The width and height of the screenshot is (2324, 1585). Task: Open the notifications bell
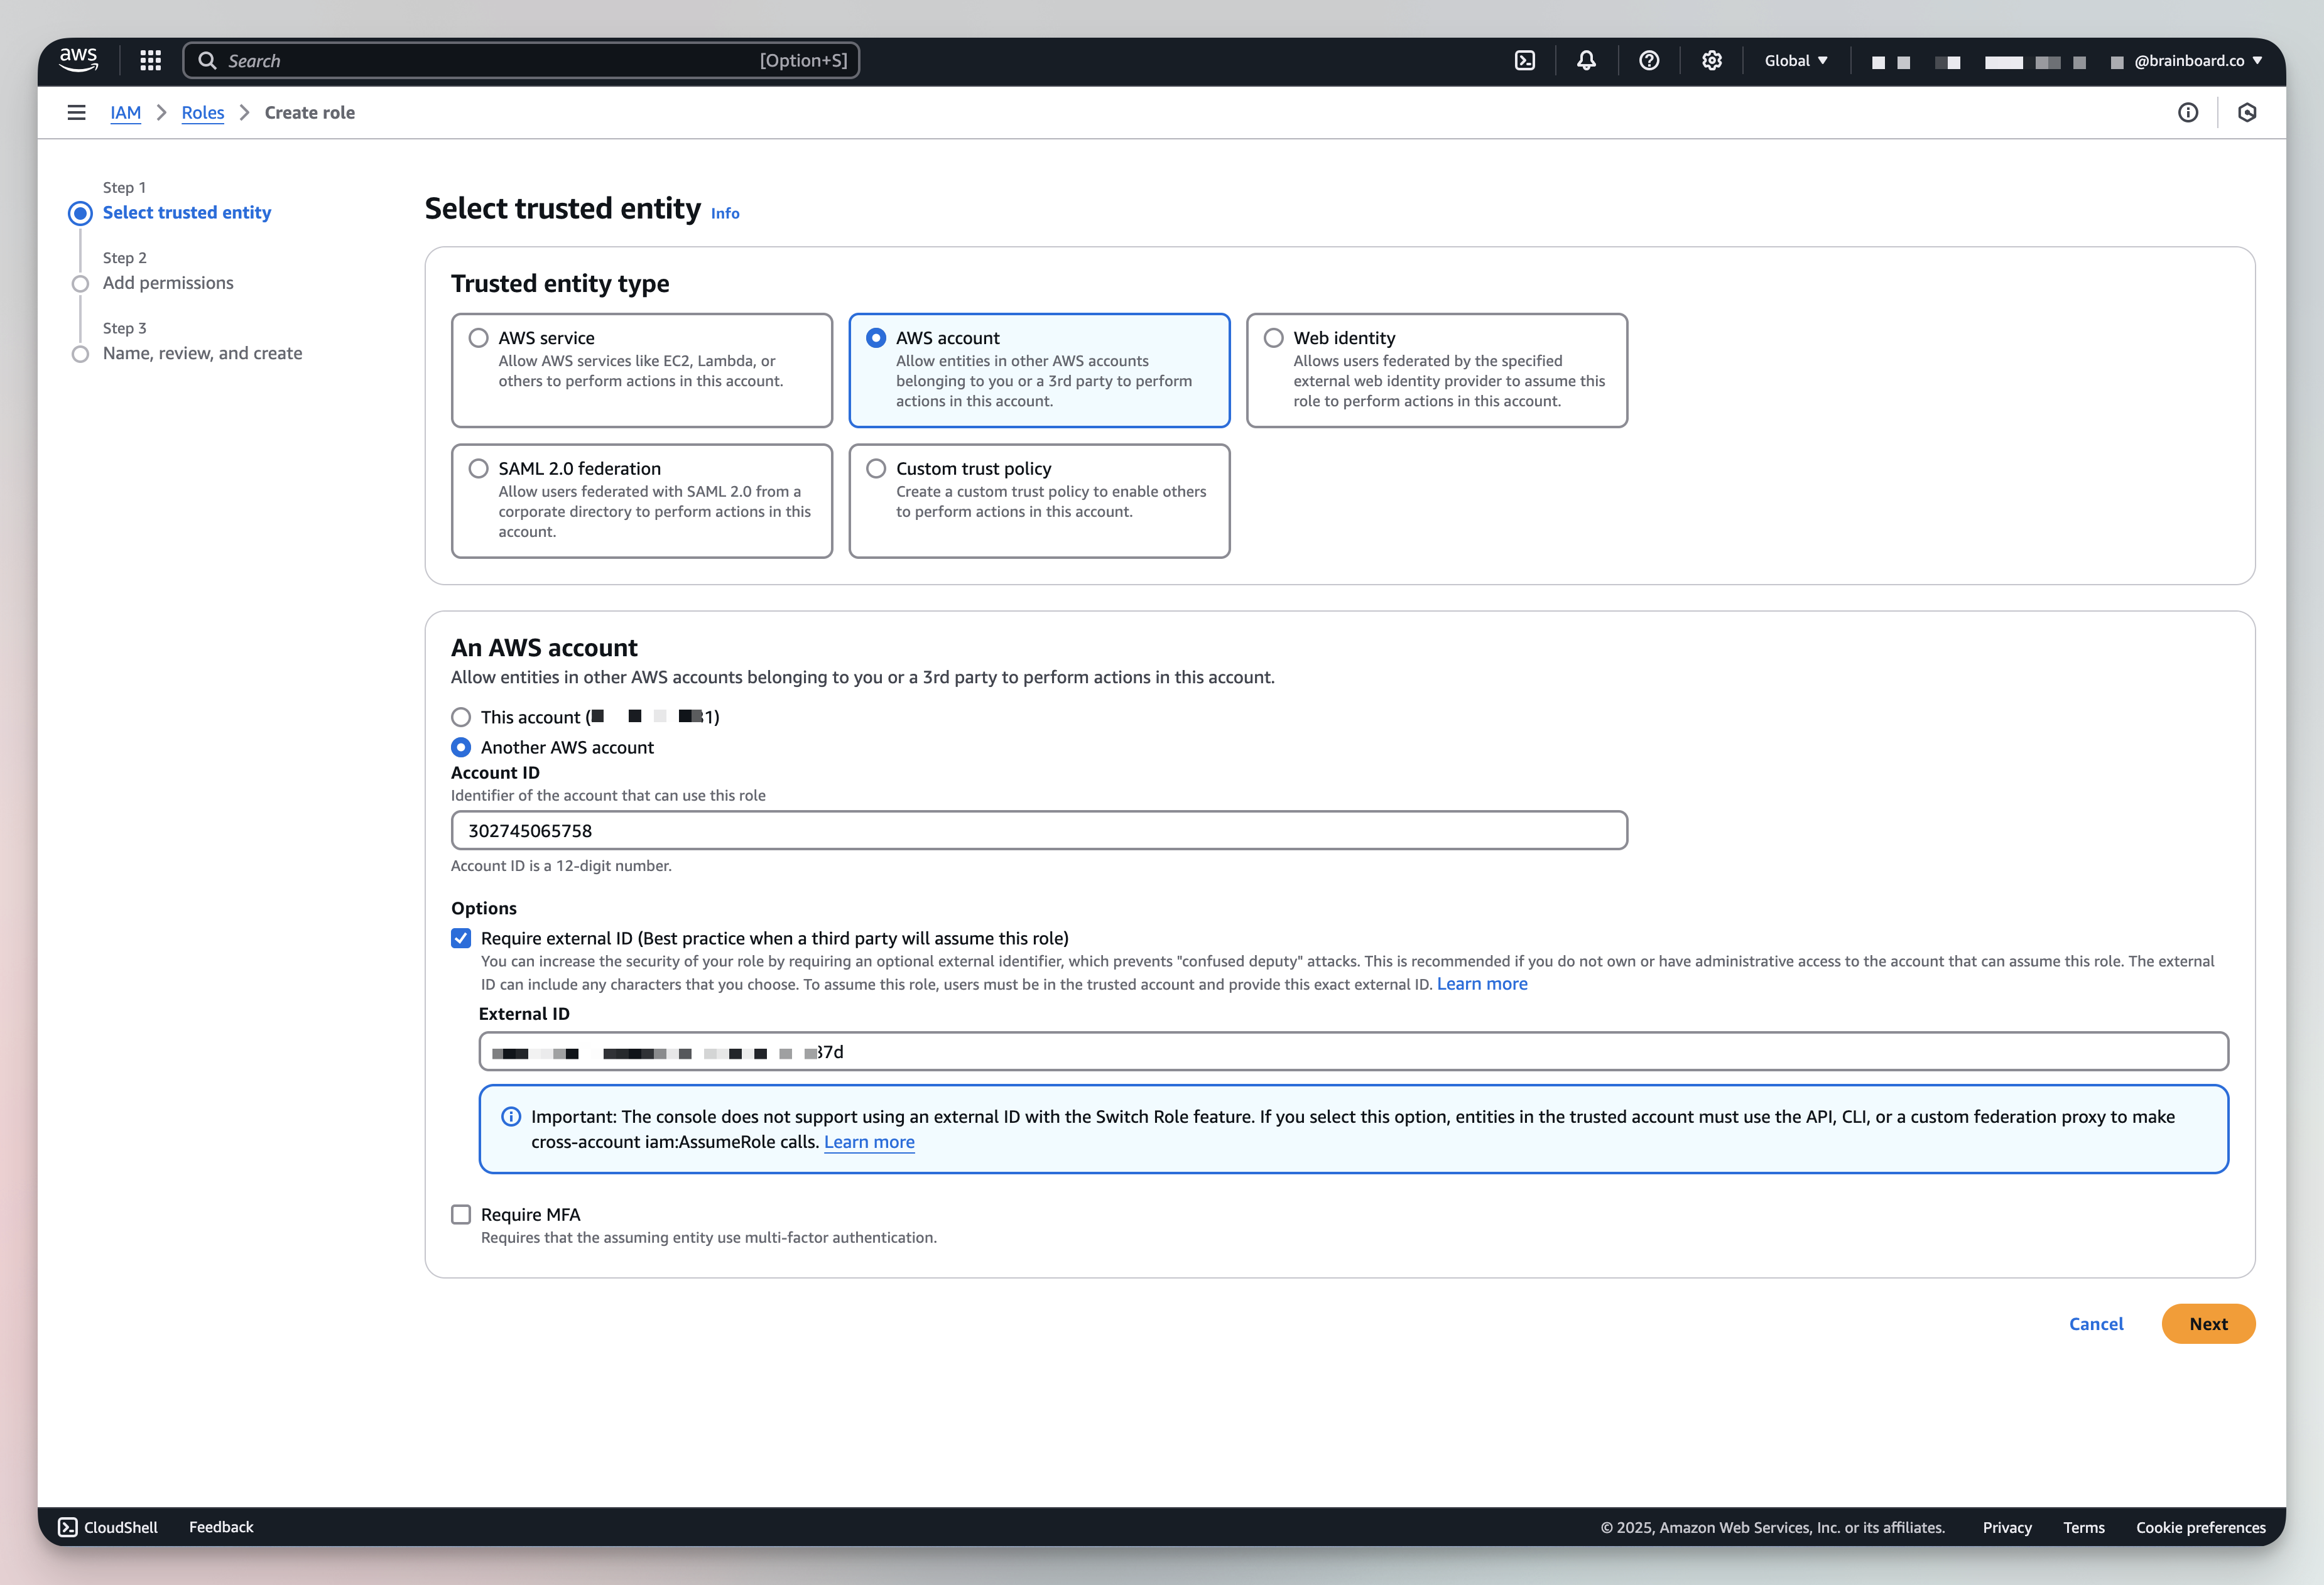(x=1586, y=61)
